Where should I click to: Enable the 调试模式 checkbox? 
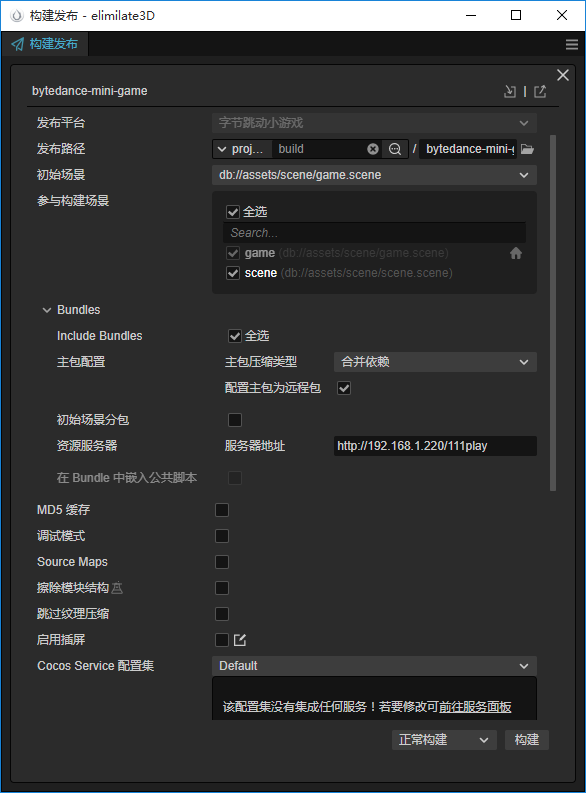click(222, 536)
